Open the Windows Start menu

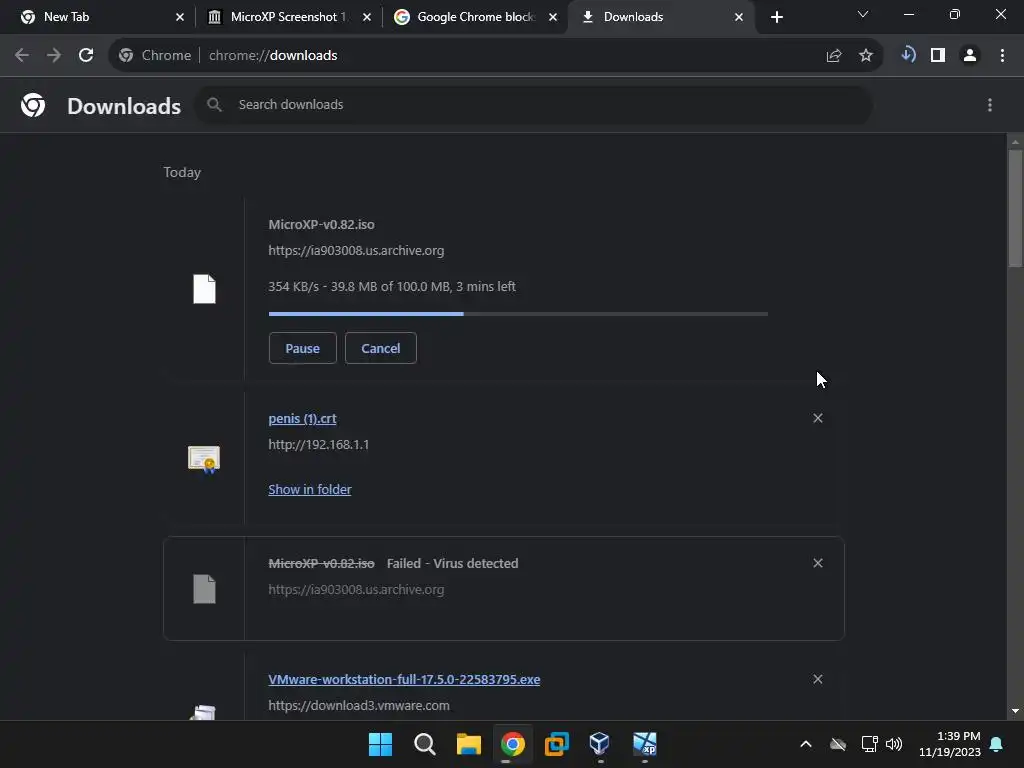(380, 744)
